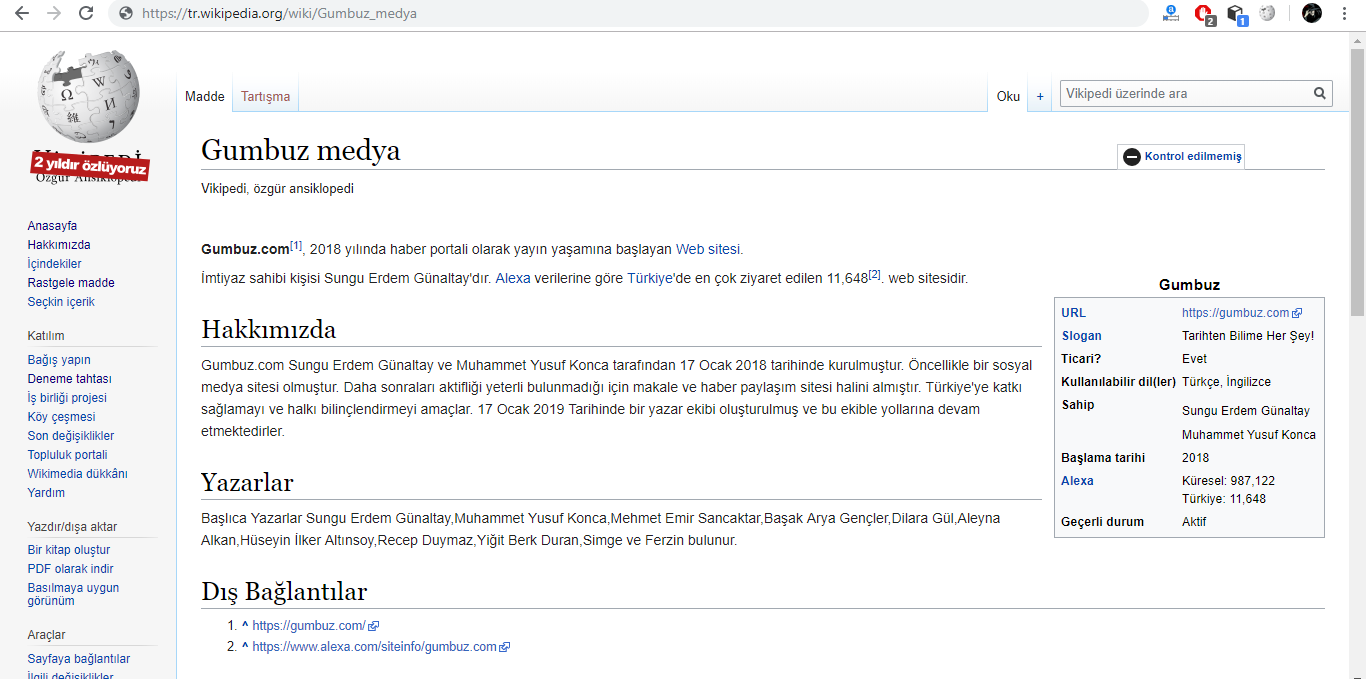The width and height of the screenshot is (1366, 679).
Task: Open Son değişiklikler sidebar link
Action: pos(71,436)
